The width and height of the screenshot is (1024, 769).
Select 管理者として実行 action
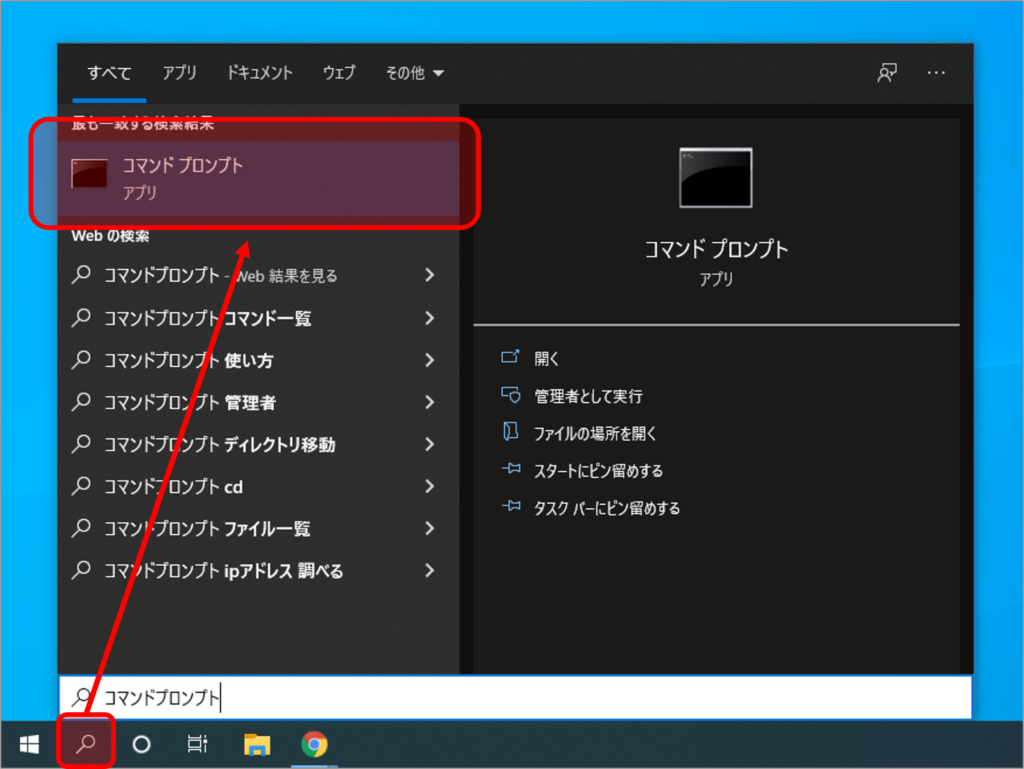click(x=587, y=396)
